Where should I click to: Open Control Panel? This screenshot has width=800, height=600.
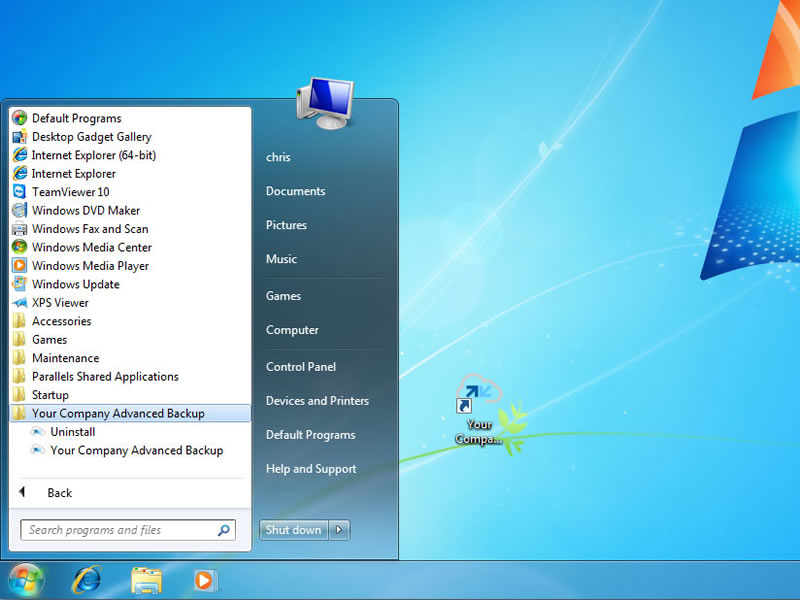point(301,367)
